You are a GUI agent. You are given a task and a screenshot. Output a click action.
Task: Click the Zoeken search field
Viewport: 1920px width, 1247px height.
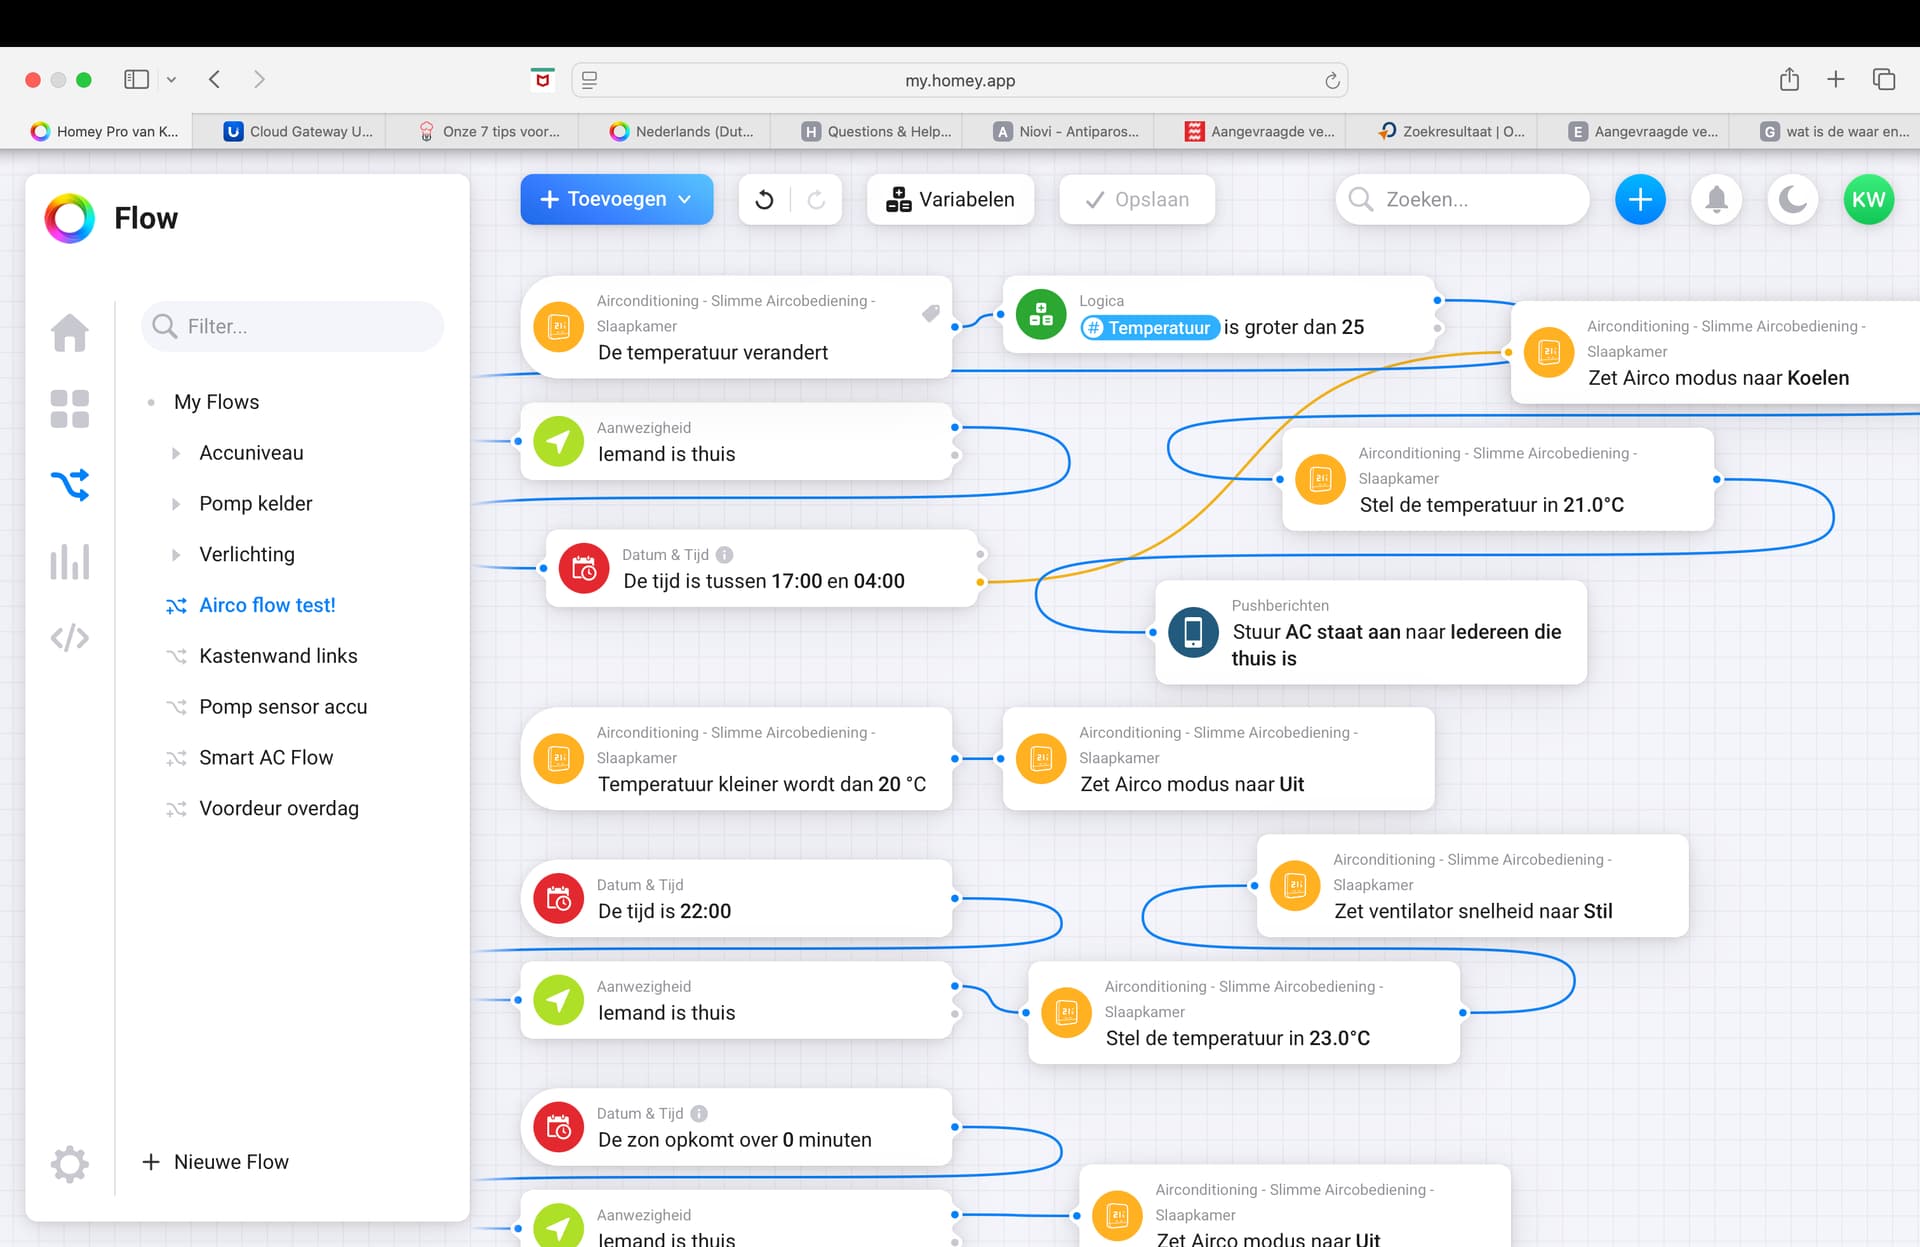click(1462, 199)
